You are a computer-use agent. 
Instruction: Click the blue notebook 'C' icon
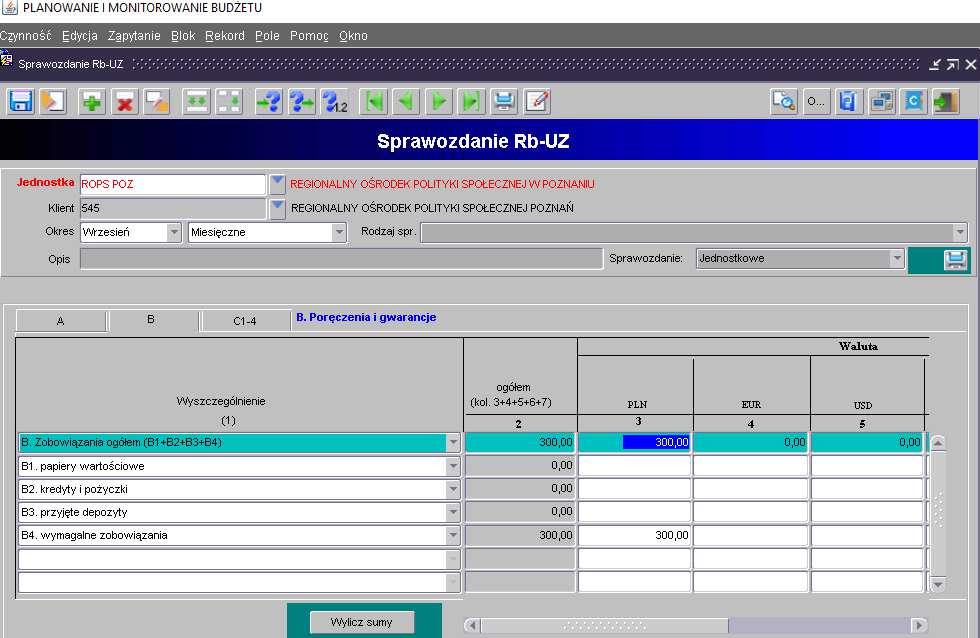click(914, 101)
